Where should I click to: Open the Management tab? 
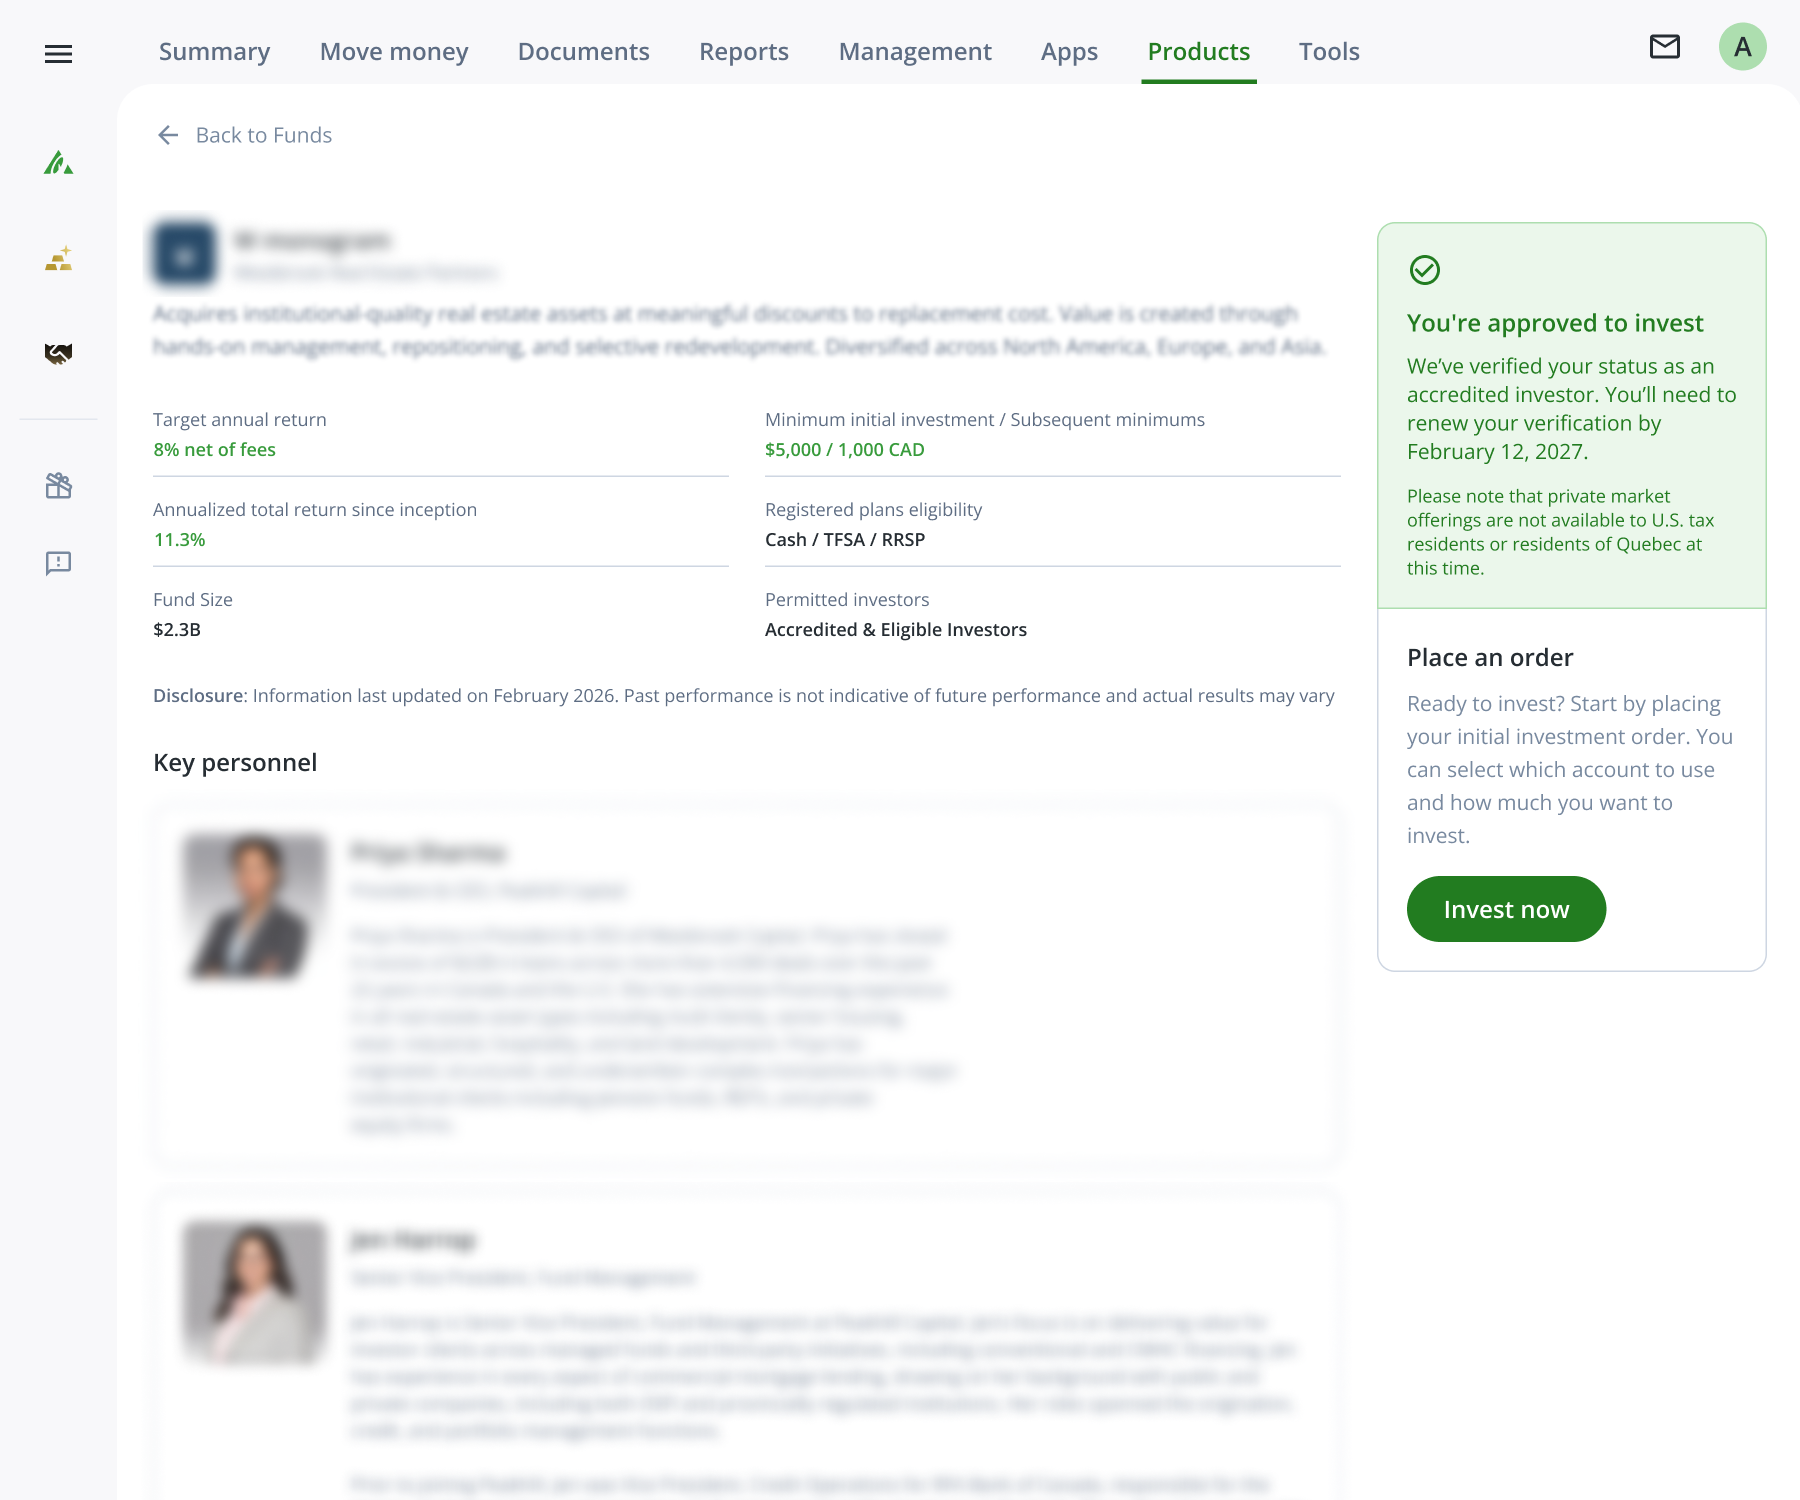pos(915,51)
